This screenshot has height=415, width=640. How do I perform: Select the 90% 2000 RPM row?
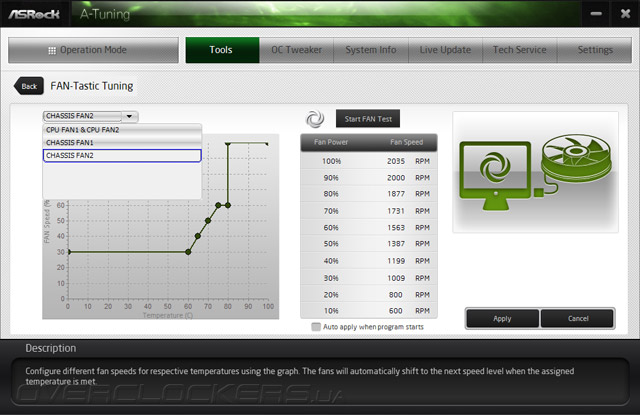369,178
